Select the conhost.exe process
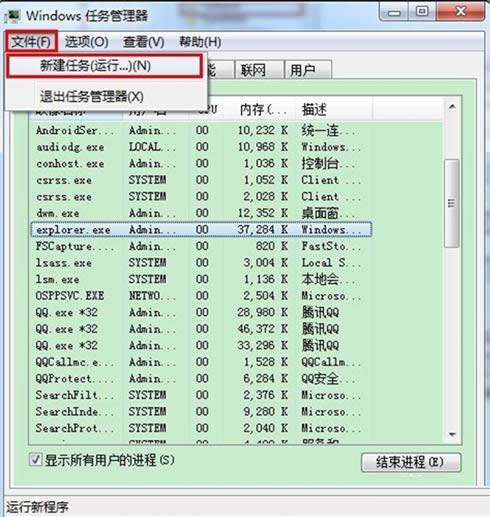Image resolution: width=490 pixels, height=517 pixels. (201, 163)
